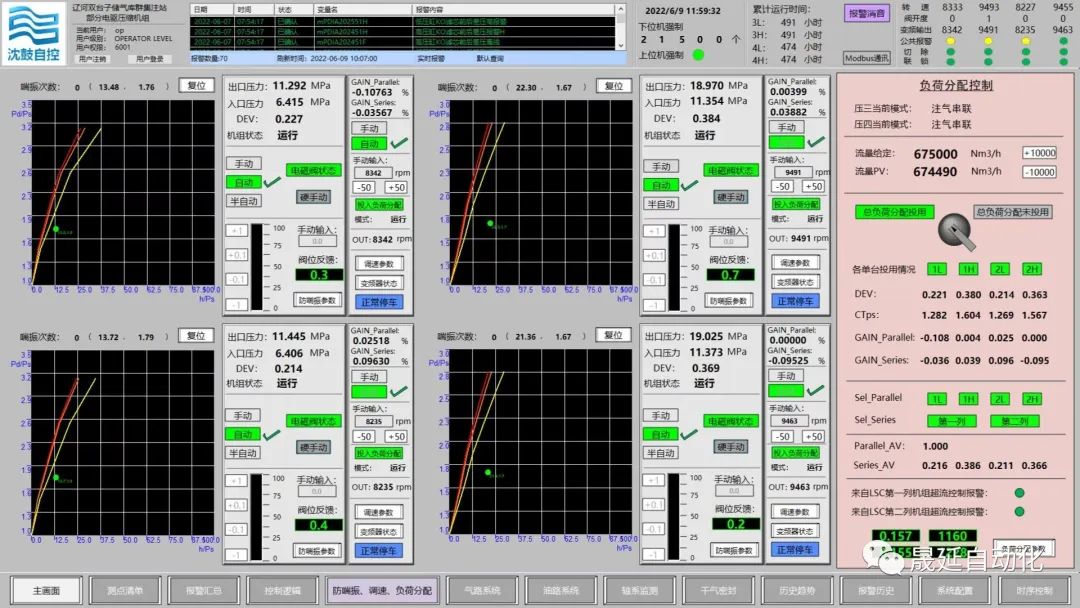Increase bottom-left unit speed with +50 button

[x=396, y=436]
